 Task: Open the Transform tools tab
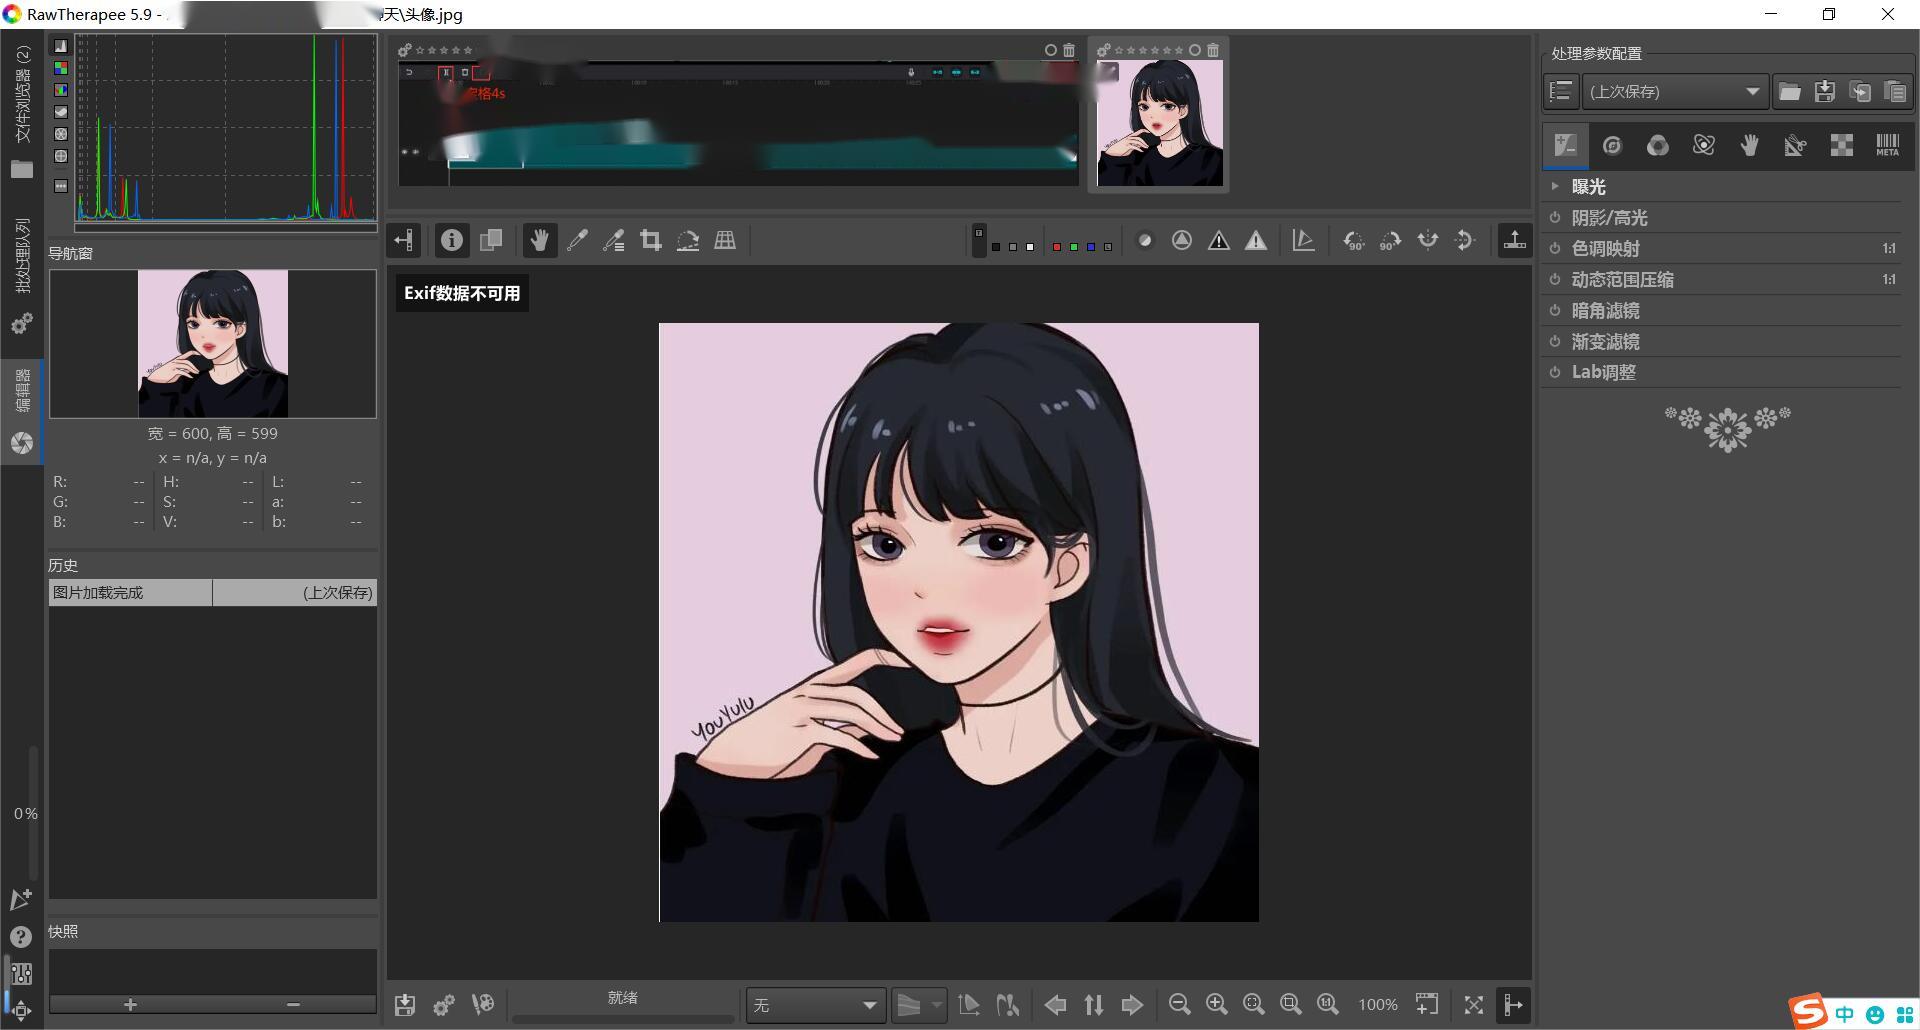click(1795, 146)
